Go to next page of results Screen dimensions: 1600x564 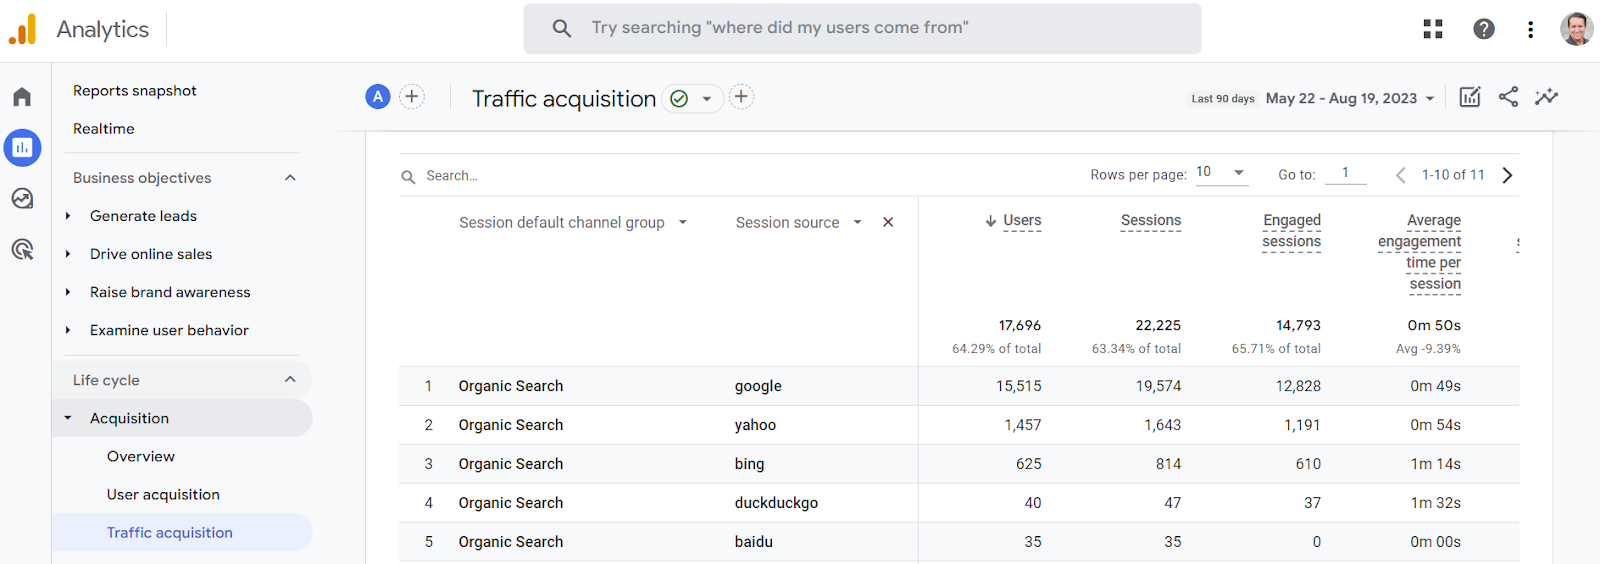pyautogui.click(x=1507, y=175)
